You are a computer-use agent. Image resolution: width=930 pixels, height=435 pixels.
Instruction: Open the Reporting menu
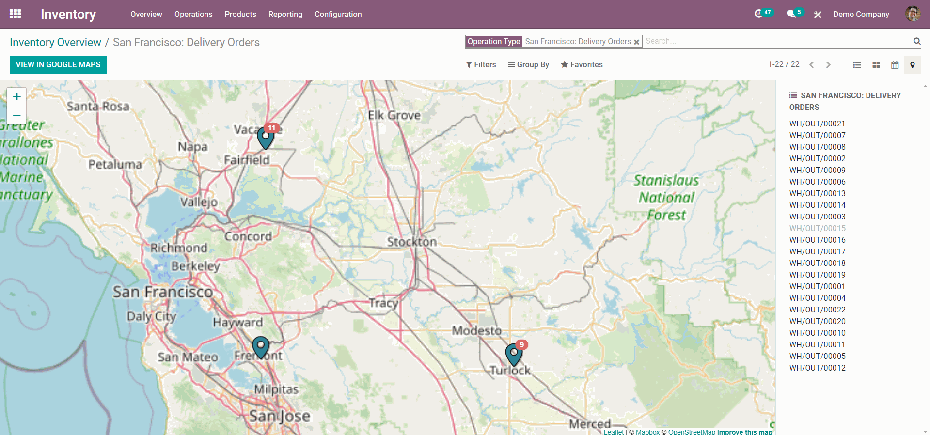click(x=285, y=15)
